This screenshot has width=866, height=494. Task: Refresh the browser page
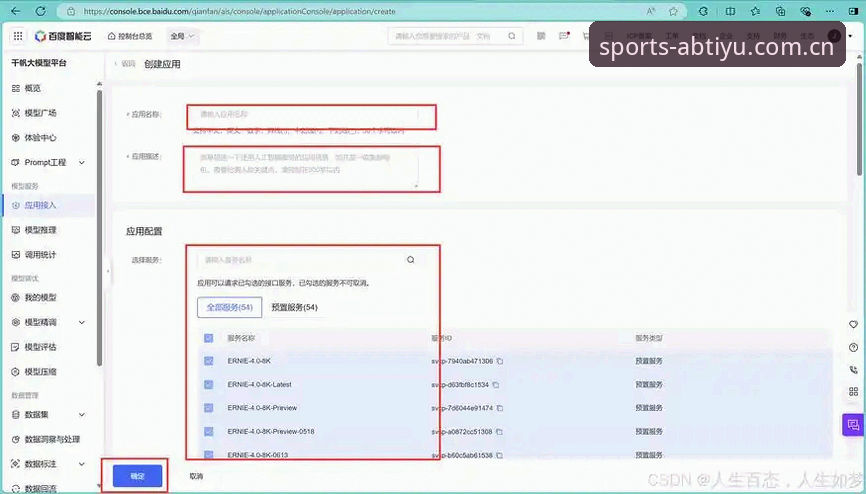pos(40,11)
